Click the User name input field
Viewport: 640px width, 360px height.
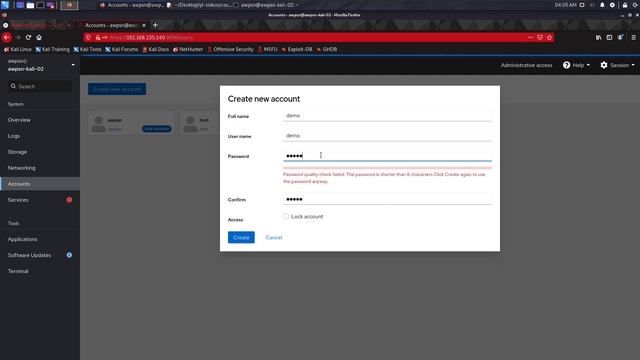(387, 136)
